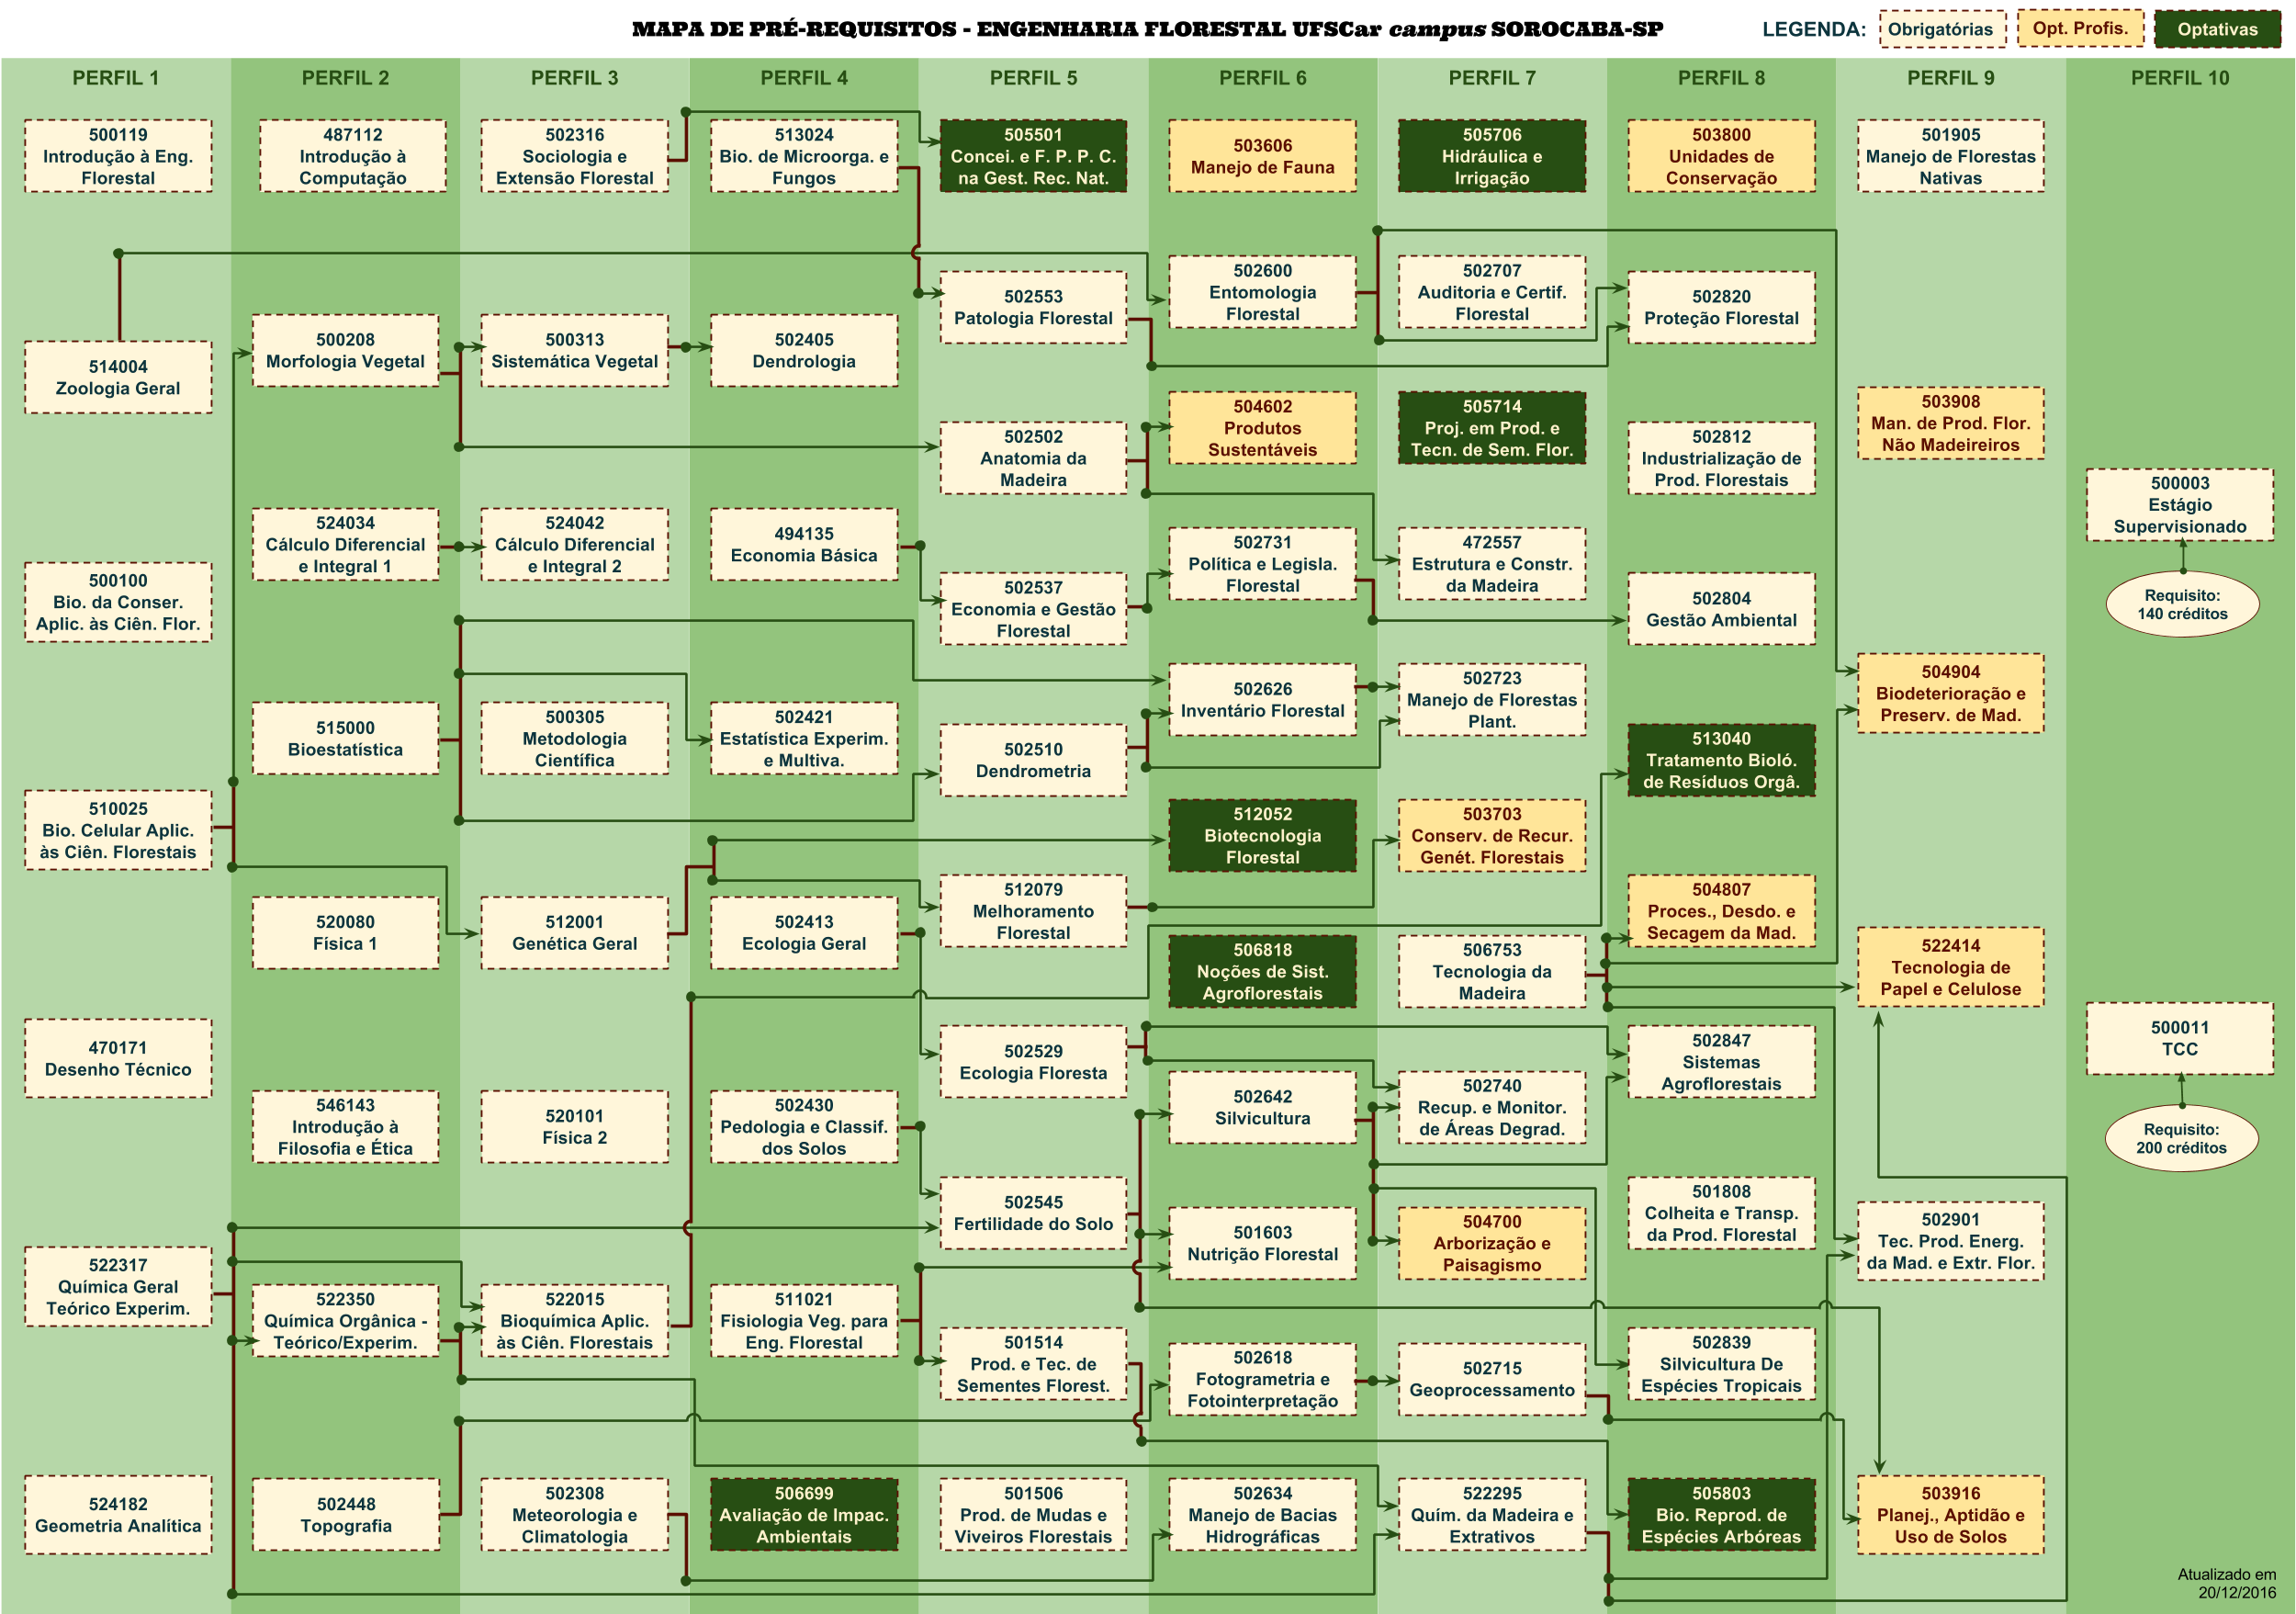Click the dark green 505501 course box
Image resolution: width=2296 pixels, height=1614 pixels.
coord(1033,156)
